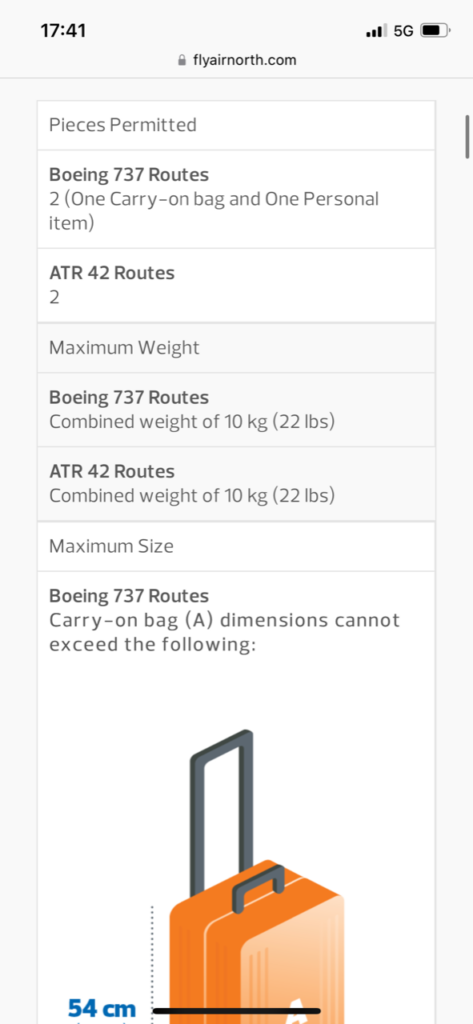Click the page scrollbar on right edge
Screen dimensions: 473x1024
tap(467, 136)
